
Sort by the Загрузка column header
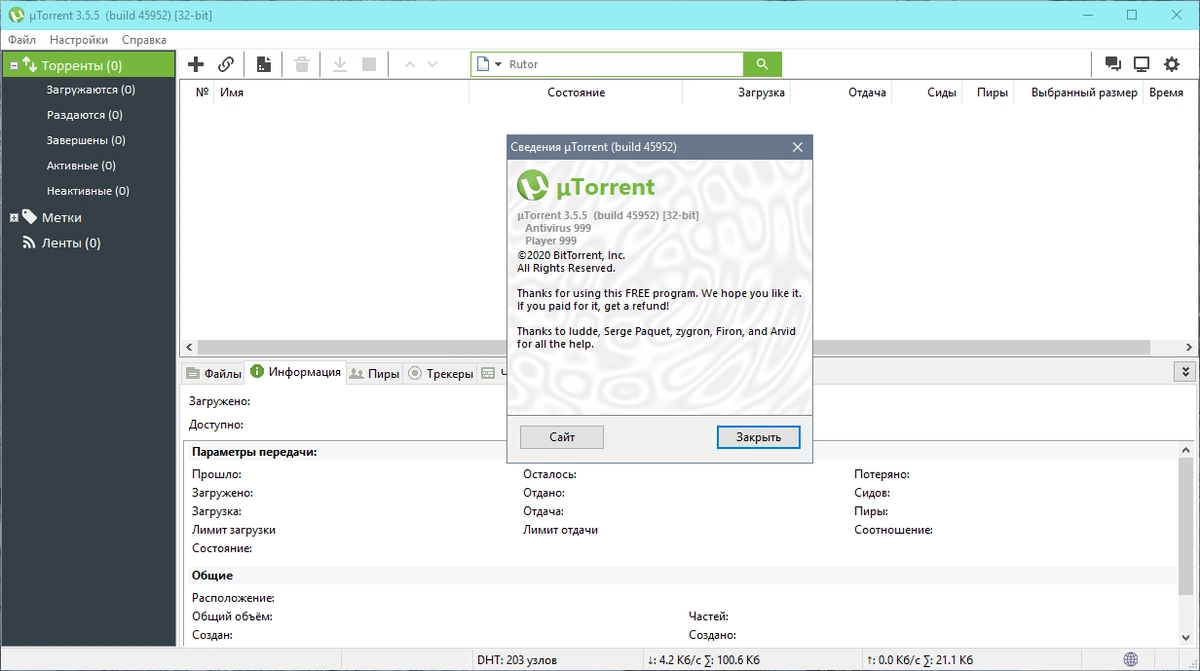click(736, 92)
